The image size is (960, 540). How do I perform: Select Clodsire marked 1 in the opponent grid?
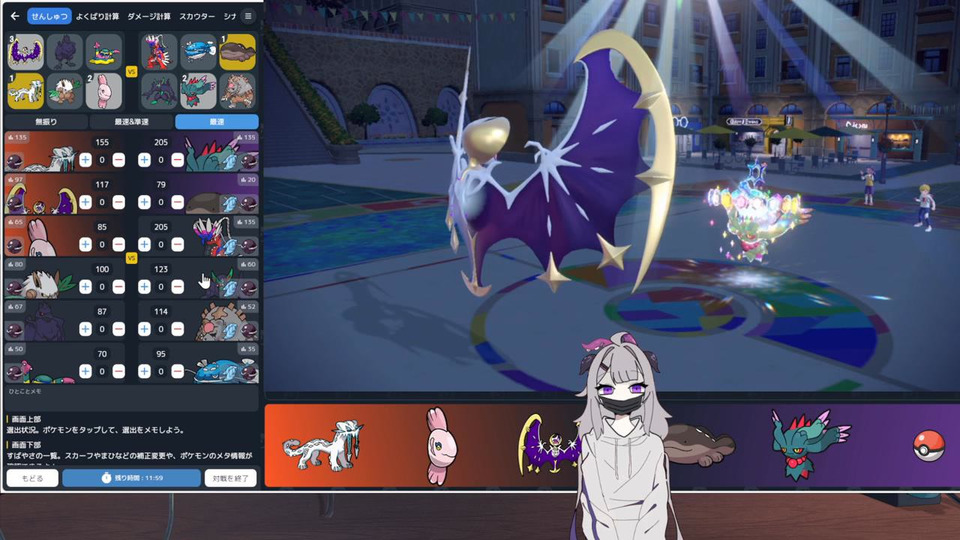[238, 51]
